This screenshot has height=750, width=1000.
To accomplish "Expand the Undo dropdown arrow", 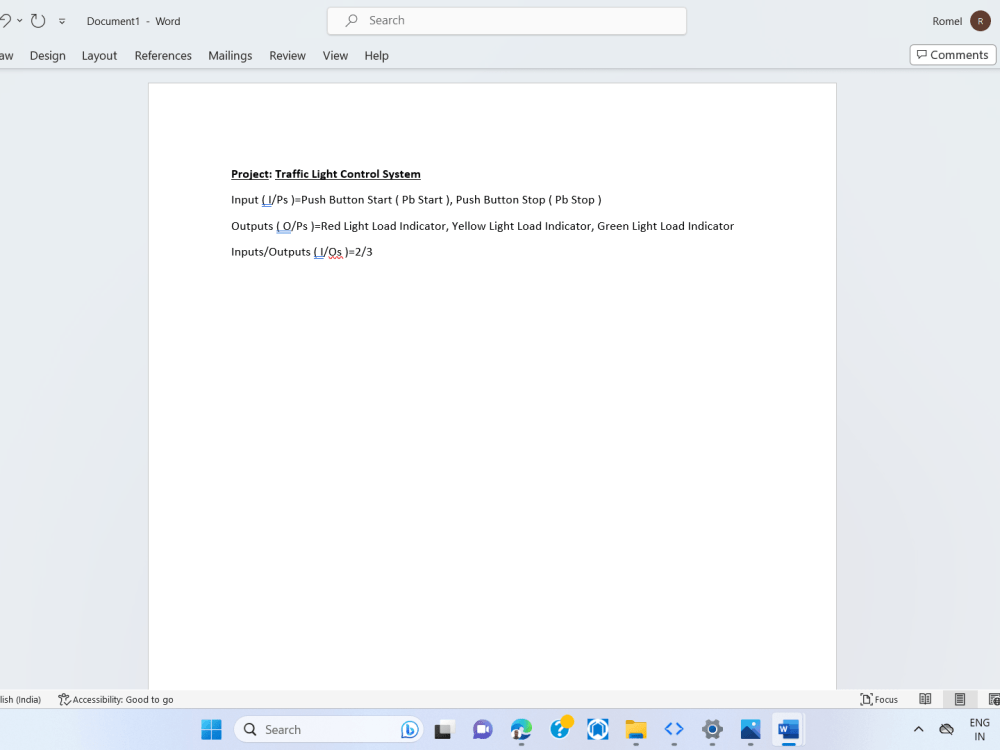I will tap(18, 20).
